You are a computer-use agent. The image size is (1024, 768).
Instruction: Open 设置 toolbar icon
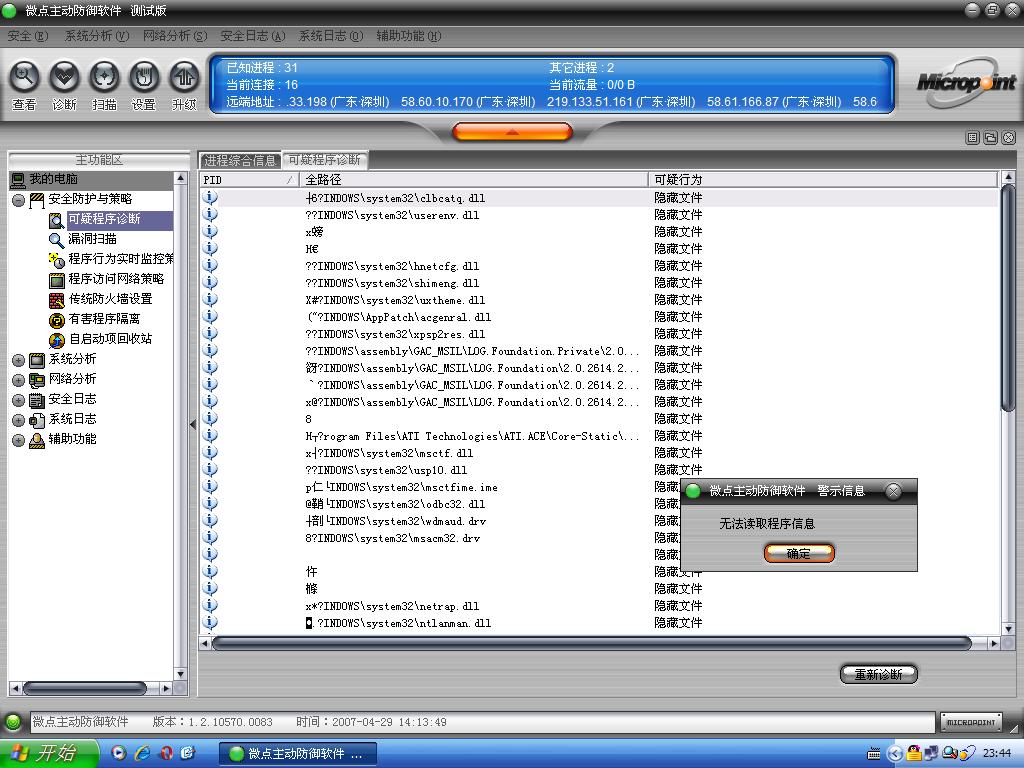tap(144, 78)
